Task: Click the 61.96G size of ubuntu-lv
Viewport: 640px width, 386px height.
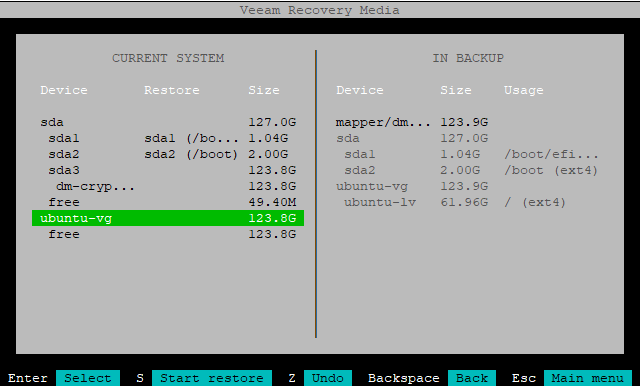Action: 464,202
